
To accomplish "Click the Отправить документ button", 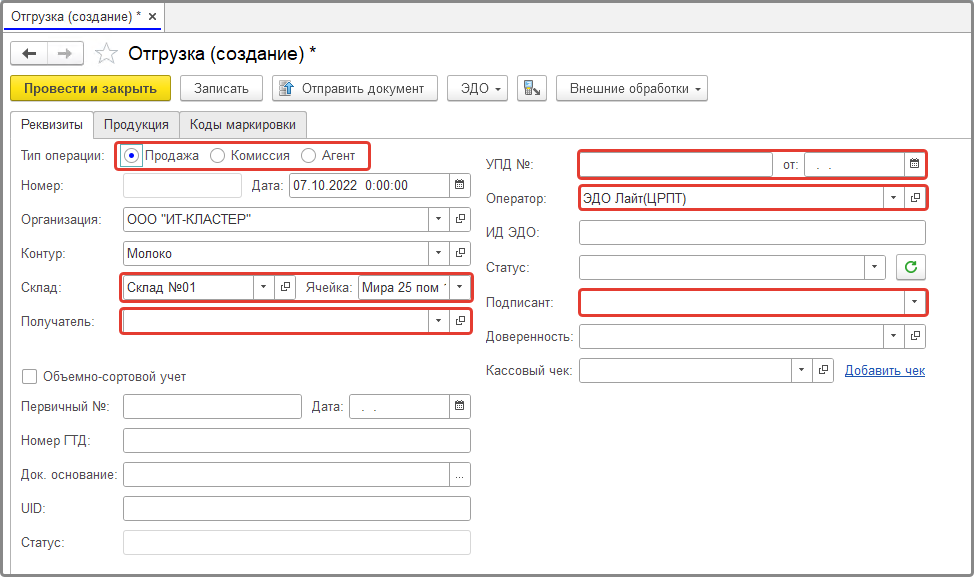I will (355, 88).
